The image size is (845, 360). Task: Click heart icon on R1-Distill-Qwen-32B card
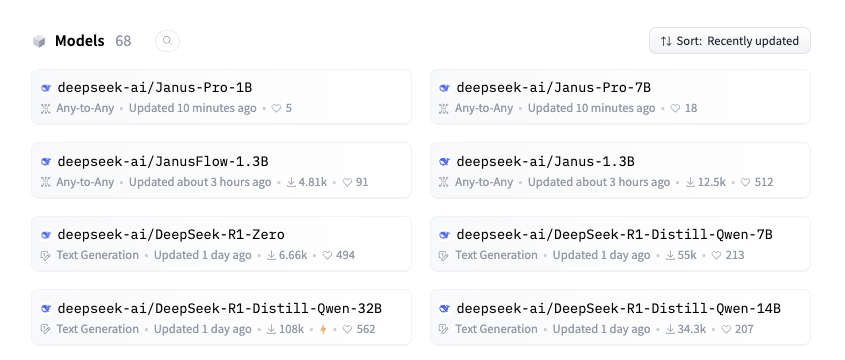348,329
